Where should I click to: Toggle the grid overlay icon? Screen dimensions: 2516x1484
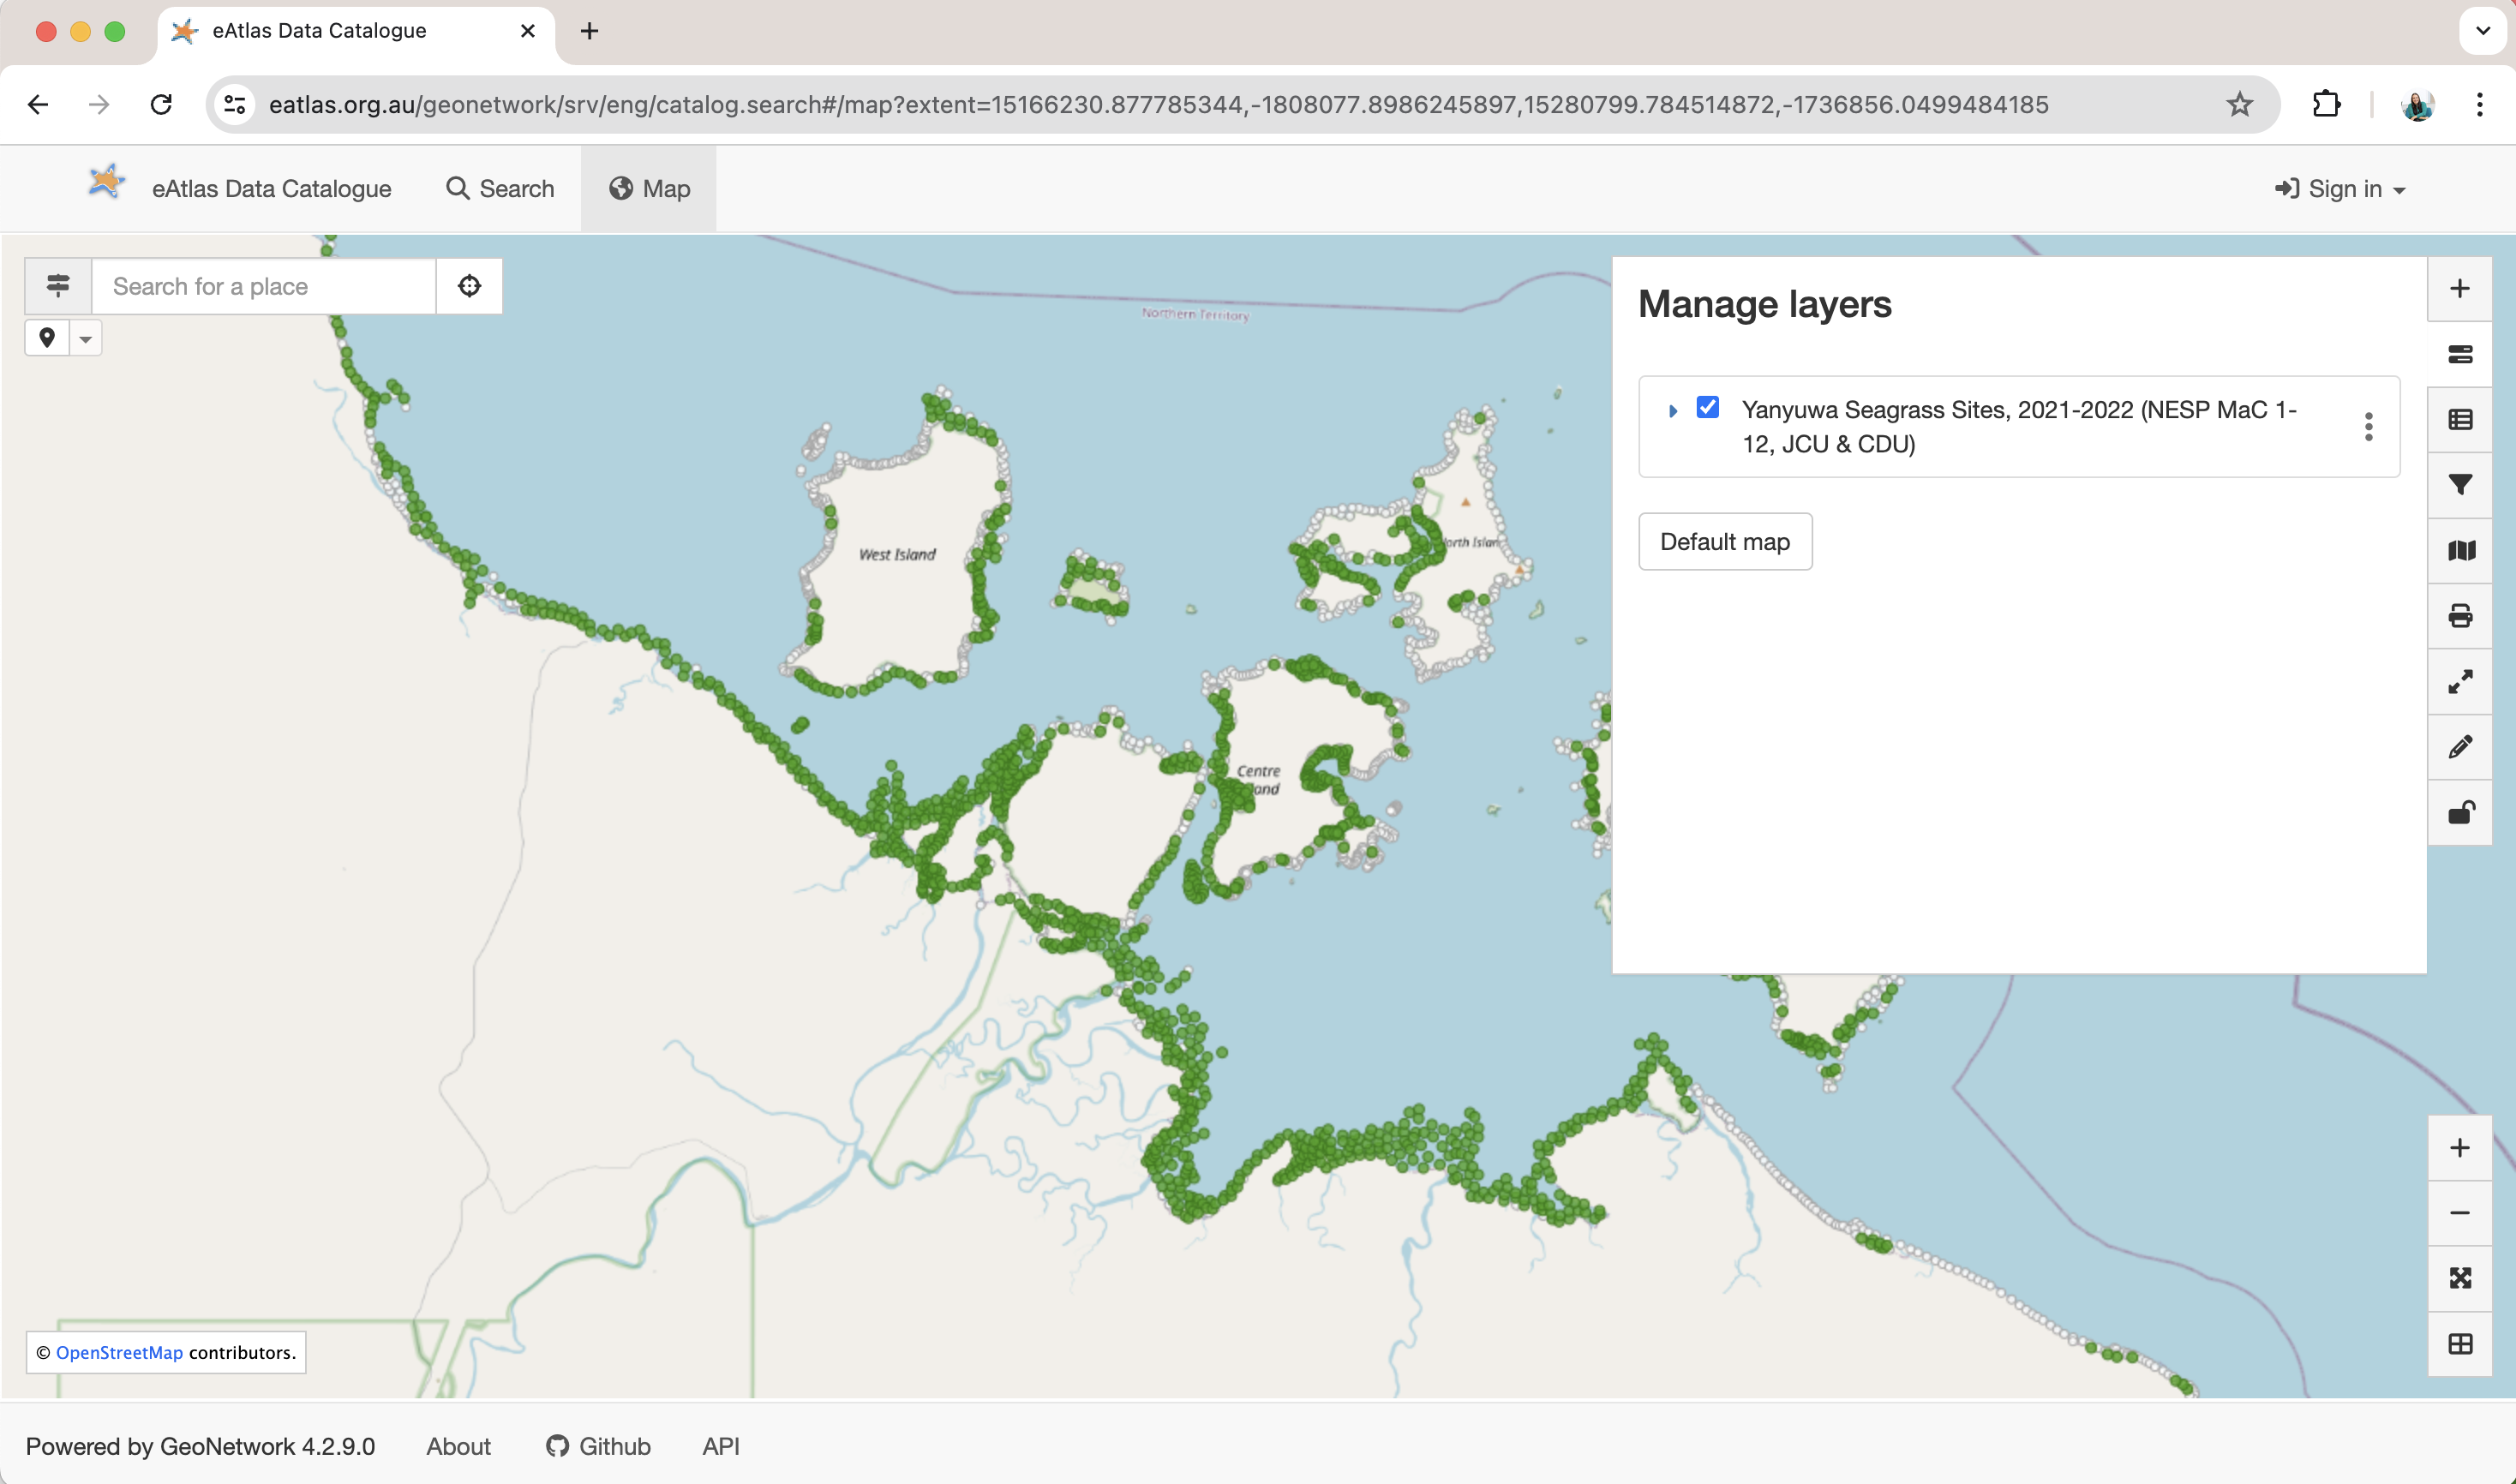pos(2461,1344)
